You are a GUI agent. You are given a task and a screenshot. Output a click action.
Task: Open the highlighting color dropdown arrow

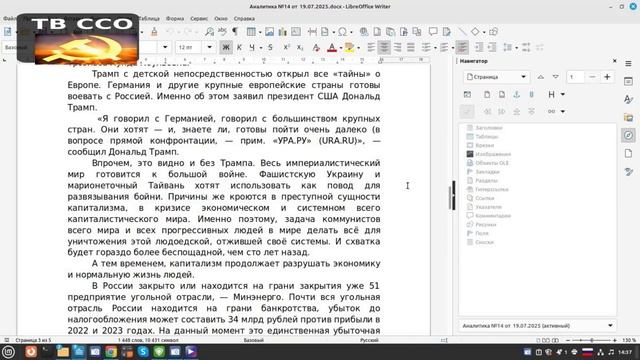pos(359,48)
